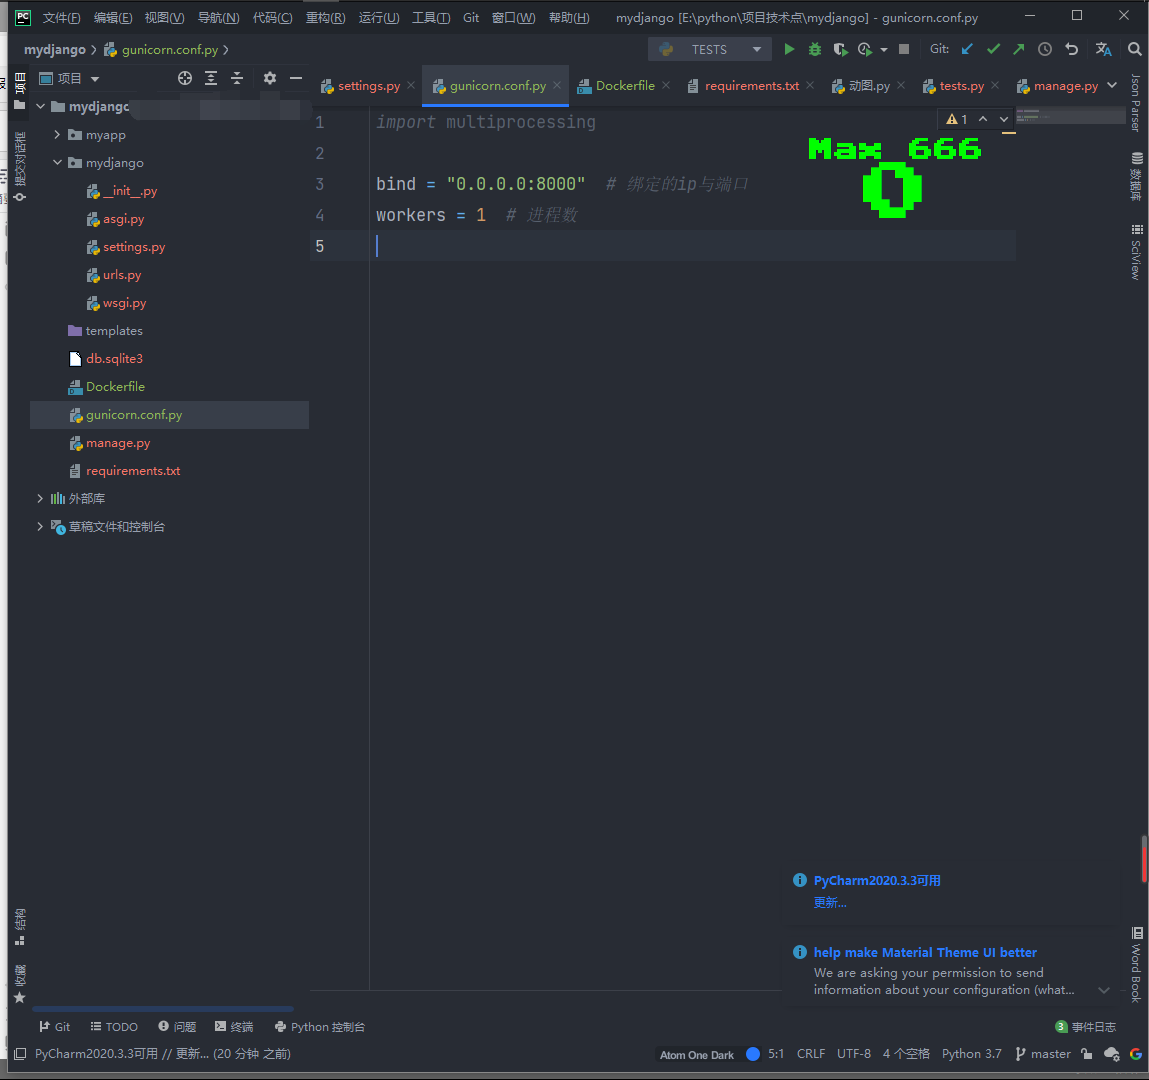Screen dimensions: 1149x1080
Task: Open help make Material Theme UI better link
Action: (925, 953)
